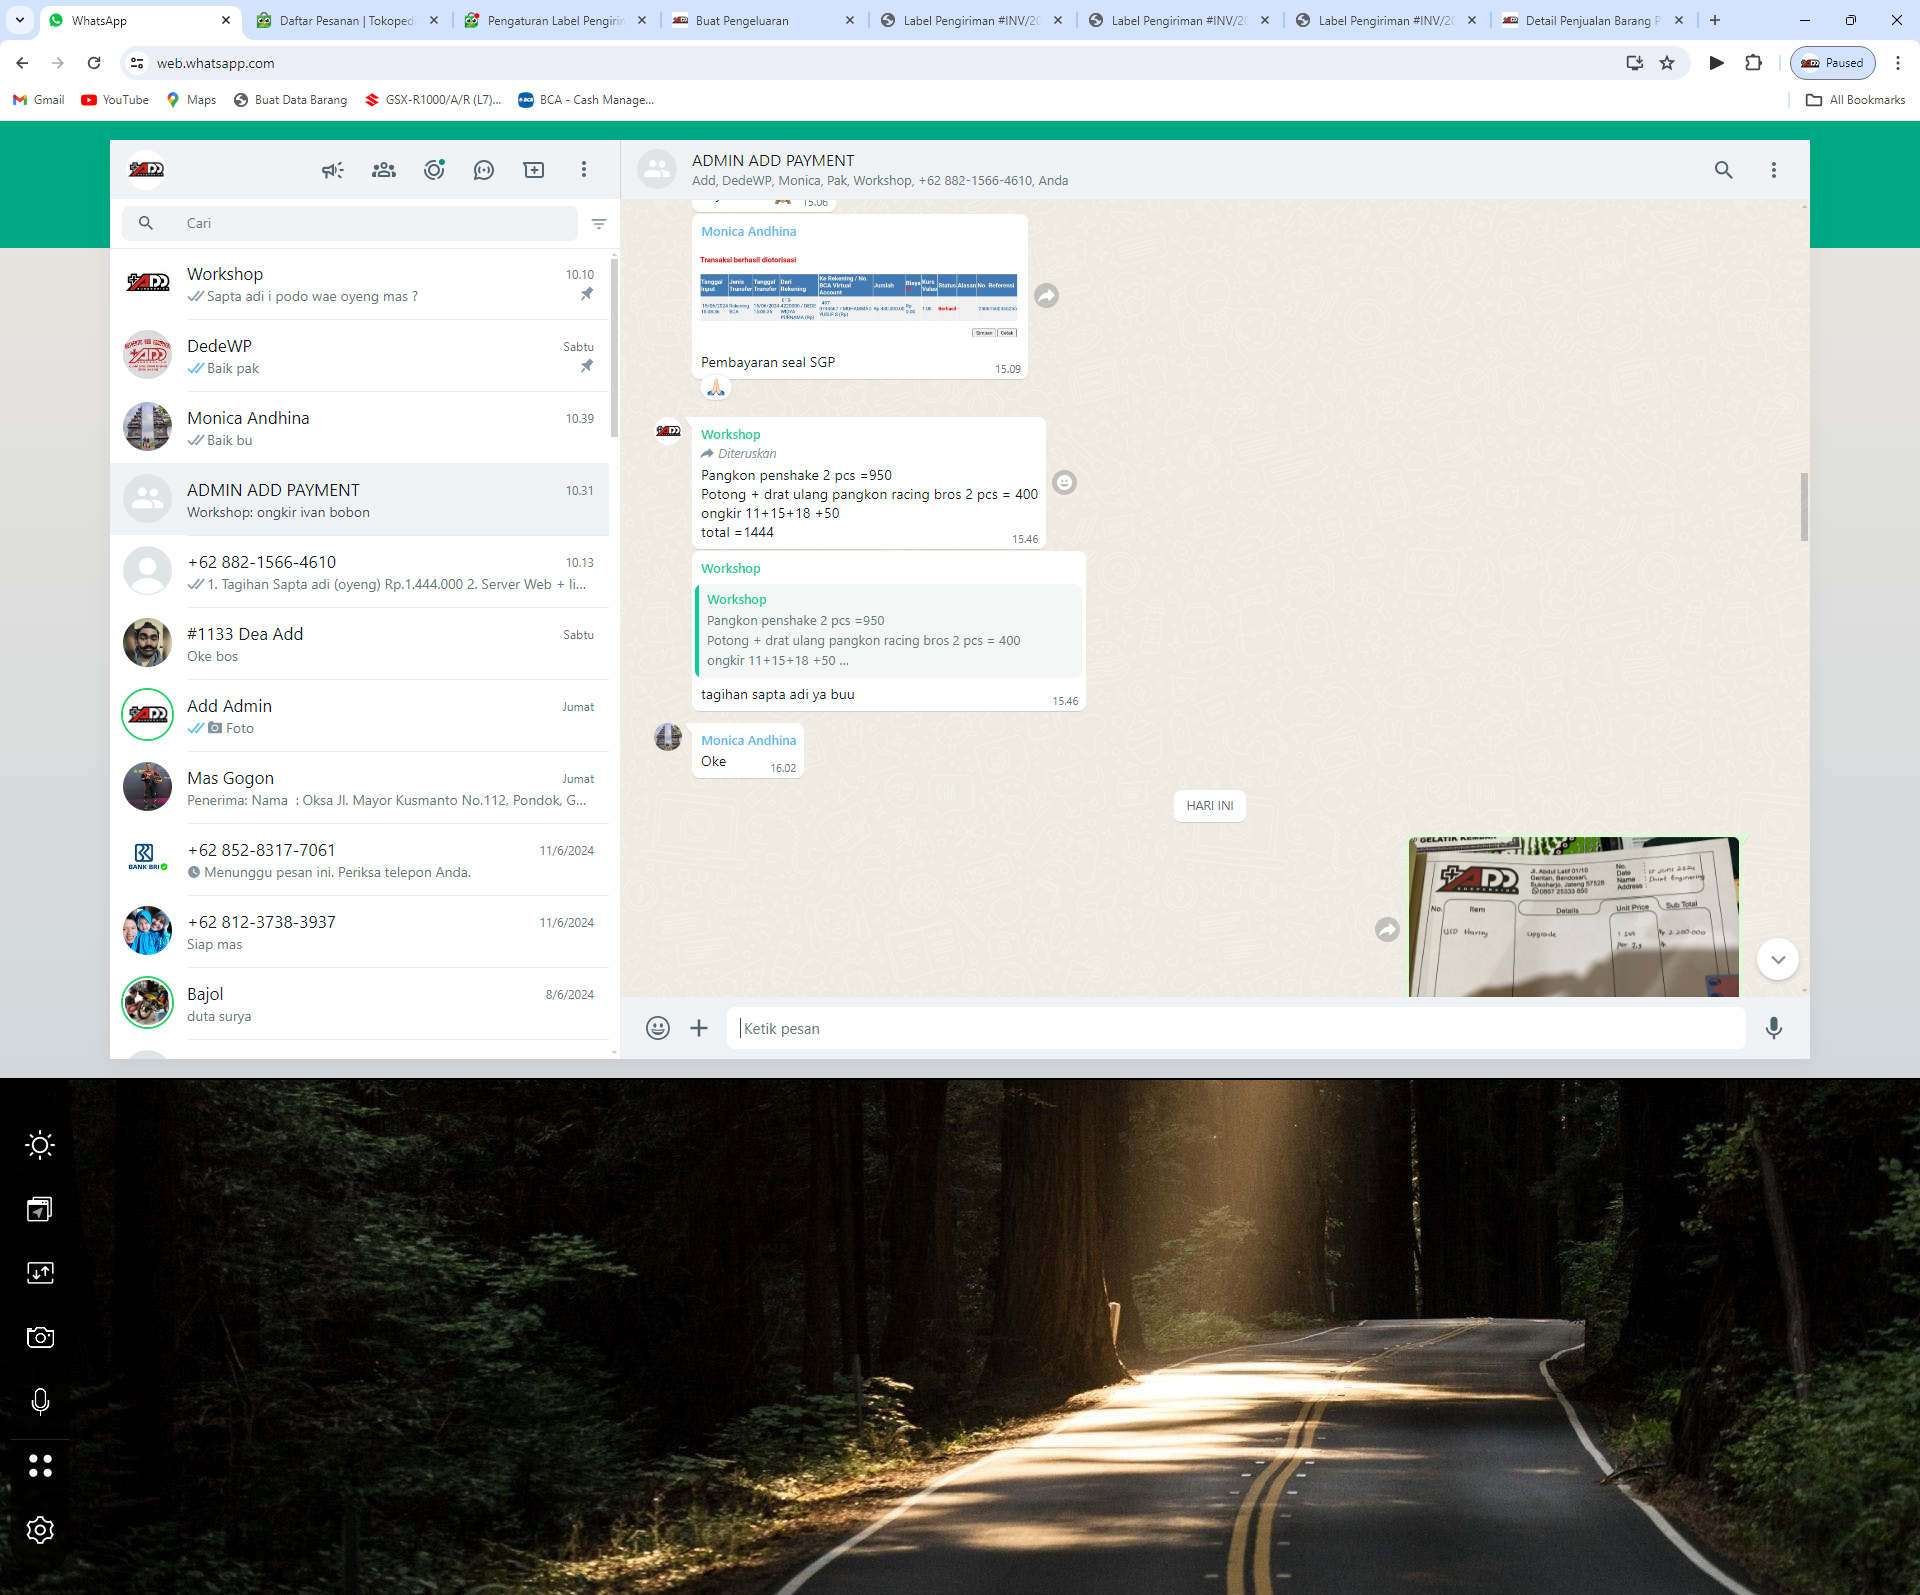Viewport: 1920px width, 1595px height.
Task: Open the Status updates icon
Action: tap(434, 170)
